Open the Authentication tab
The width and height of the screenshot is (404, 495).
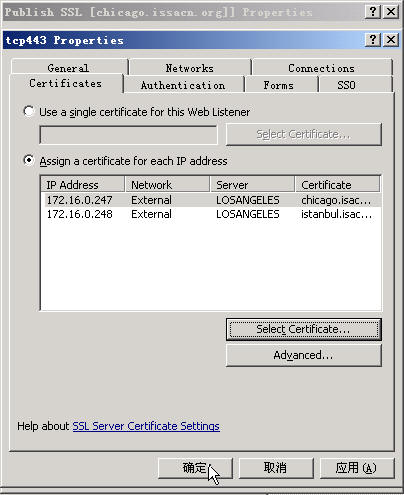[x=183, y=85]
